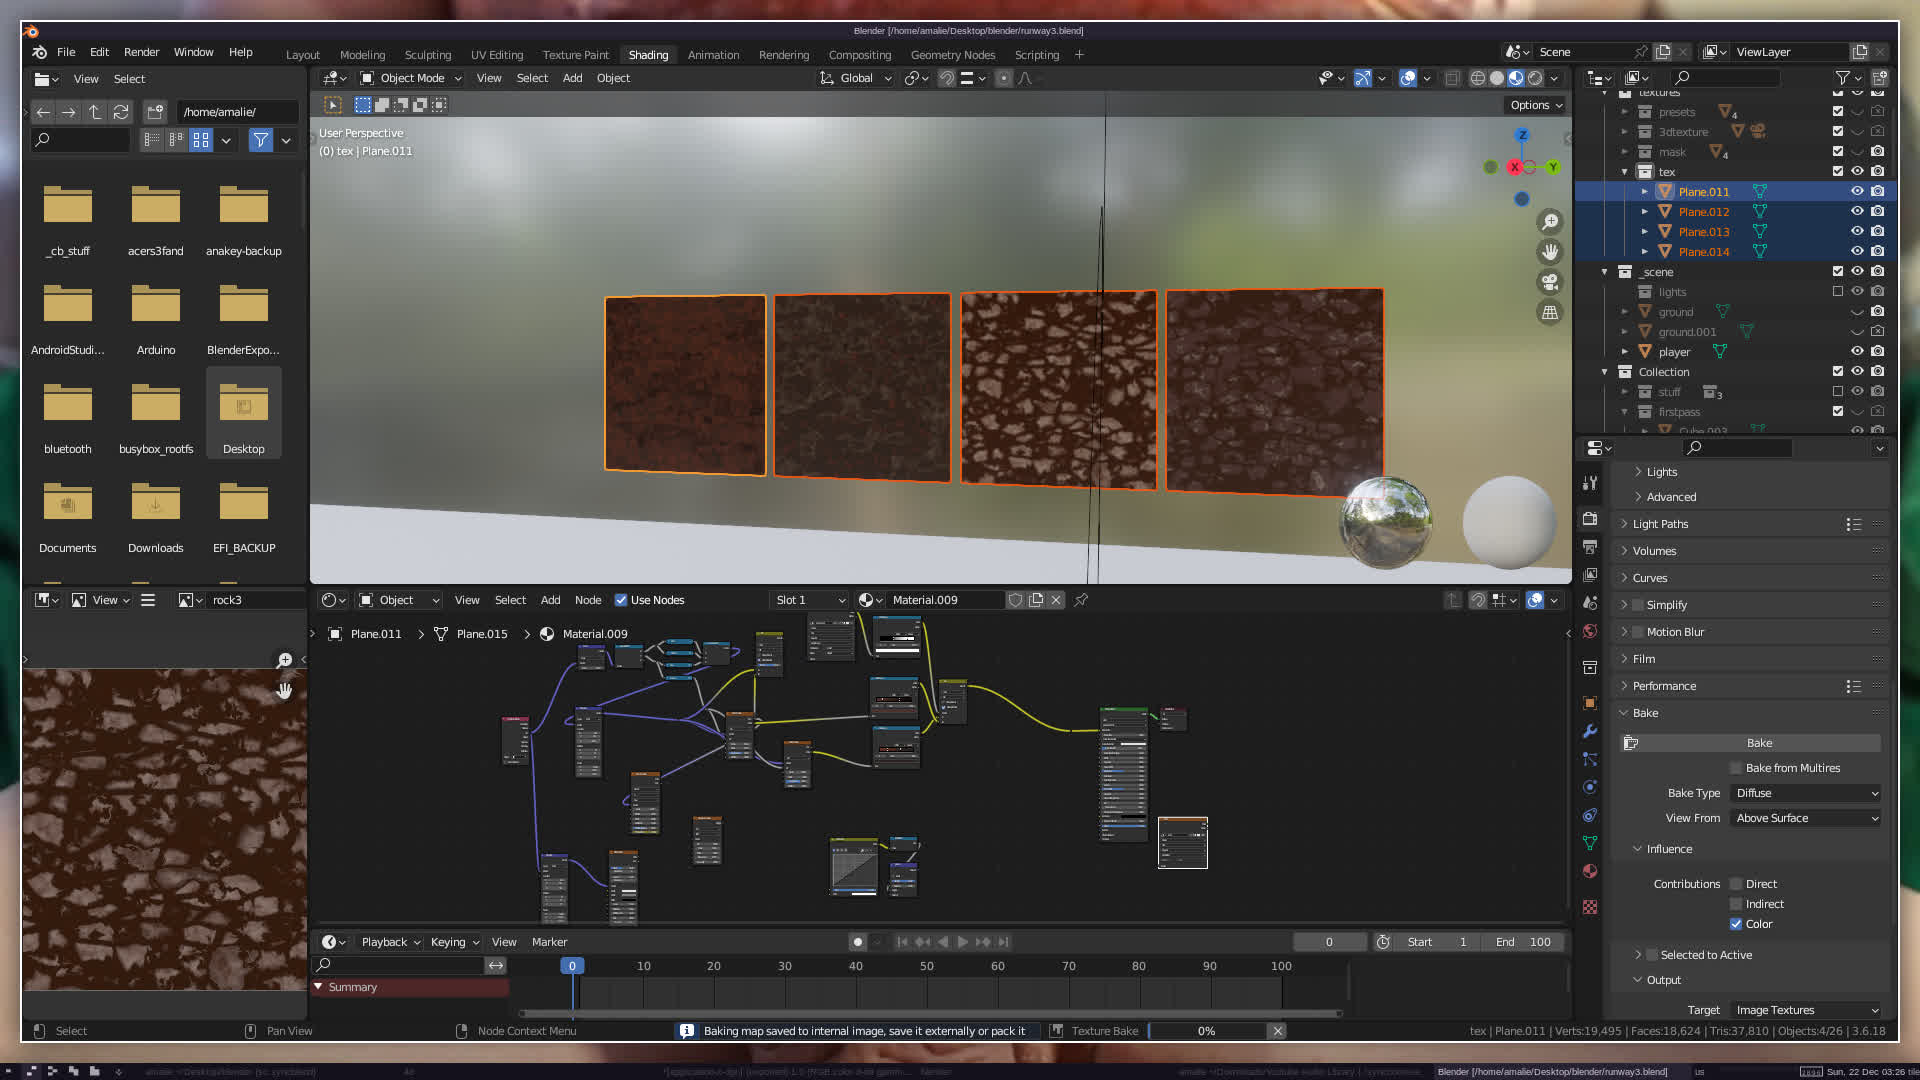Image resolution: width=1920 pixels, height=1080 pixels.
Task: Switch to the orthographic grid view icon
Action: pos(1550,313)
